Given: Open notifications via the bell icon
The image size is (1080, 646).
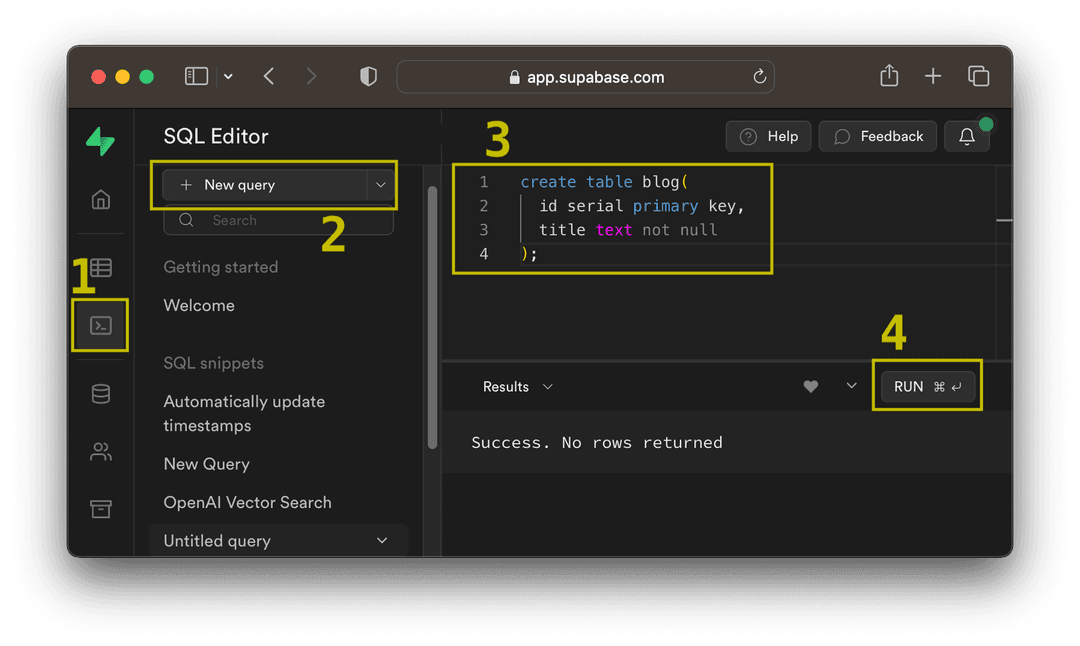Looking at the screenshot, I should click(x=966, y=136).
